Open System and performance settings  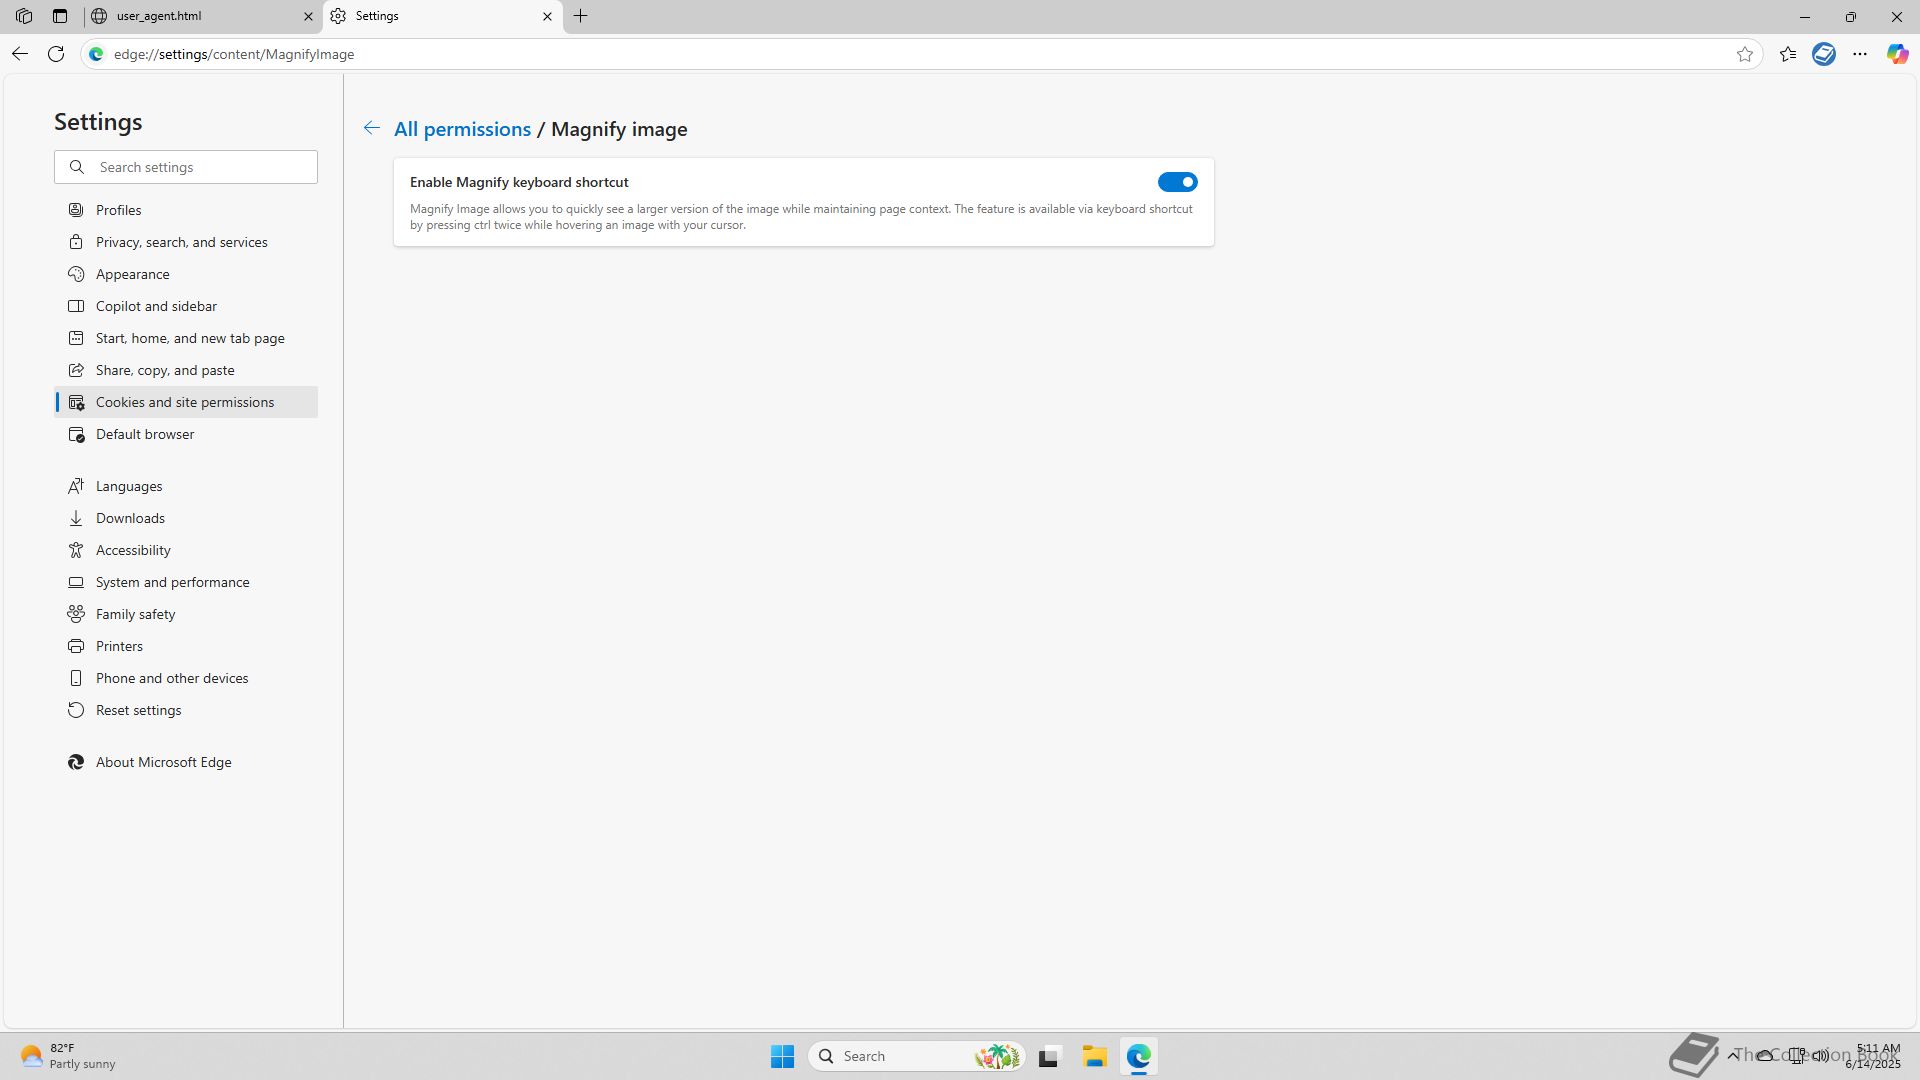point(172,582)
